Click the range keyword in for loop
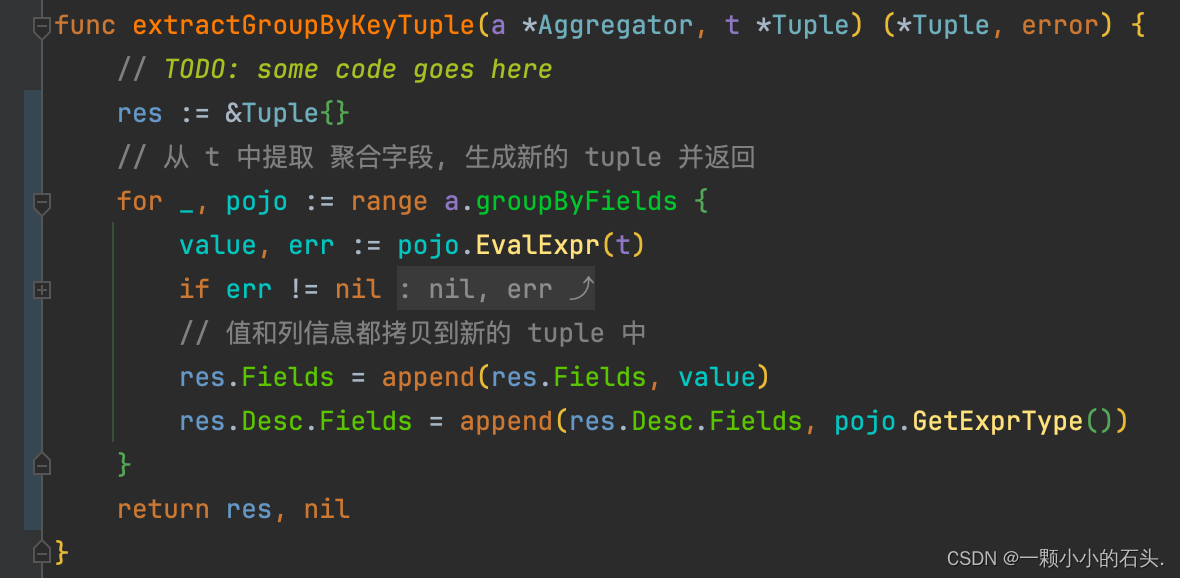Viewport: 1180px width, 578px height. coord(389,202)
